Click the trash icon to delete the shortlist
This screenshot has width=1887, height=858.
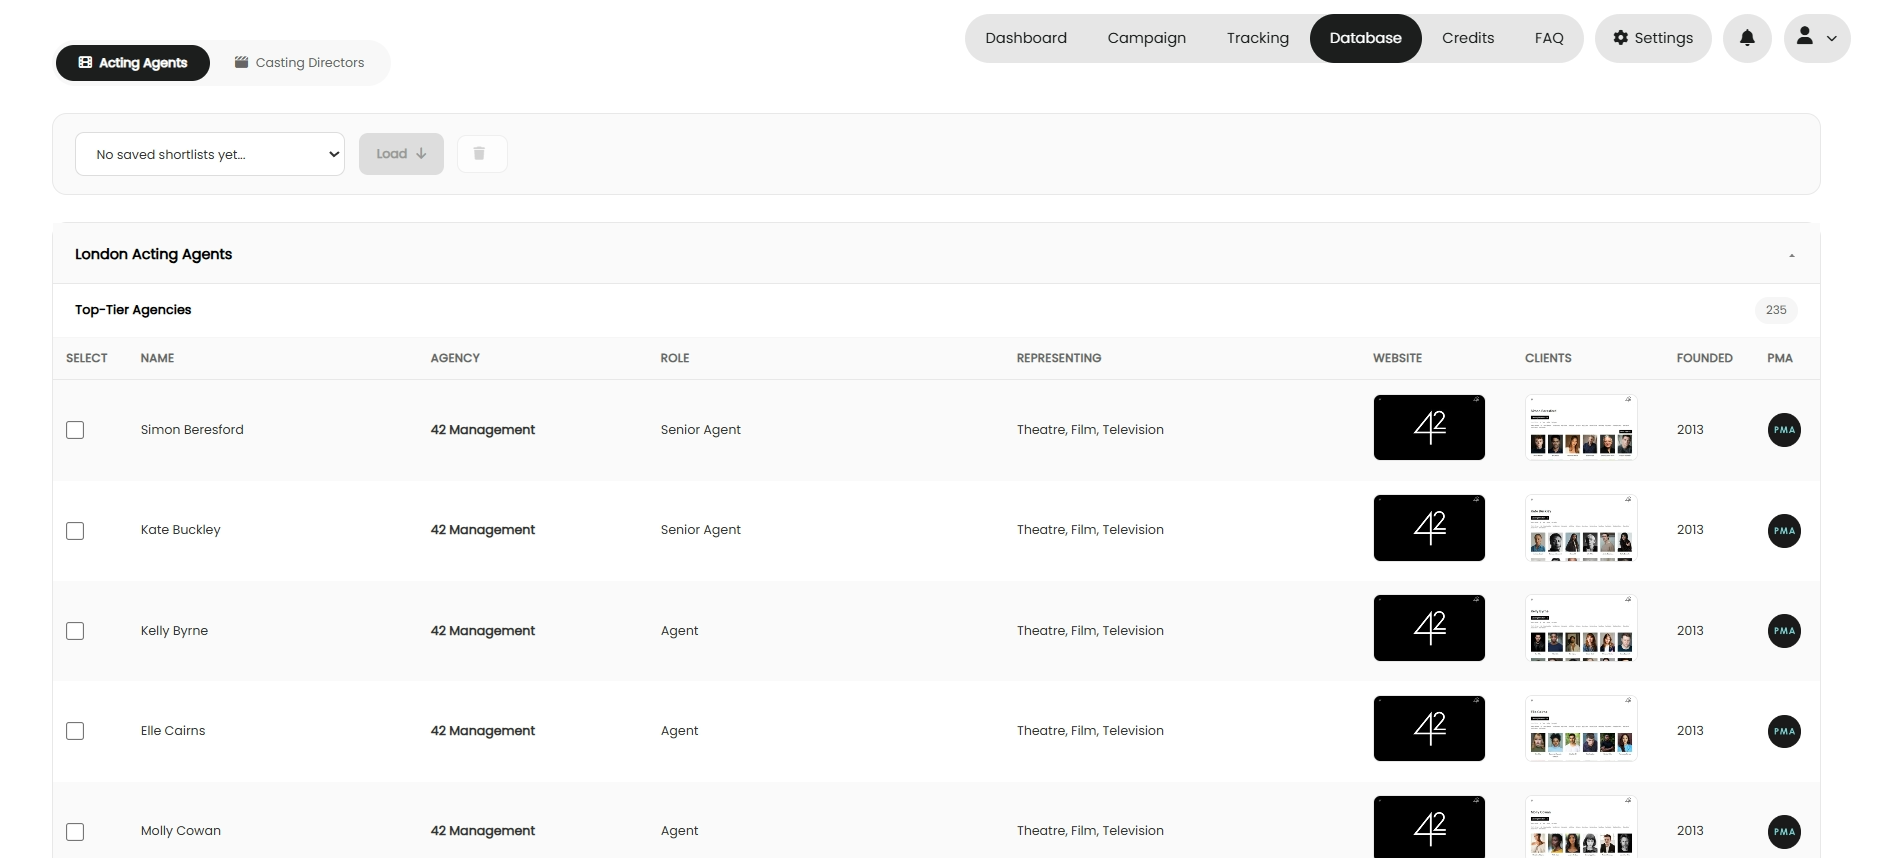(481, 154)
